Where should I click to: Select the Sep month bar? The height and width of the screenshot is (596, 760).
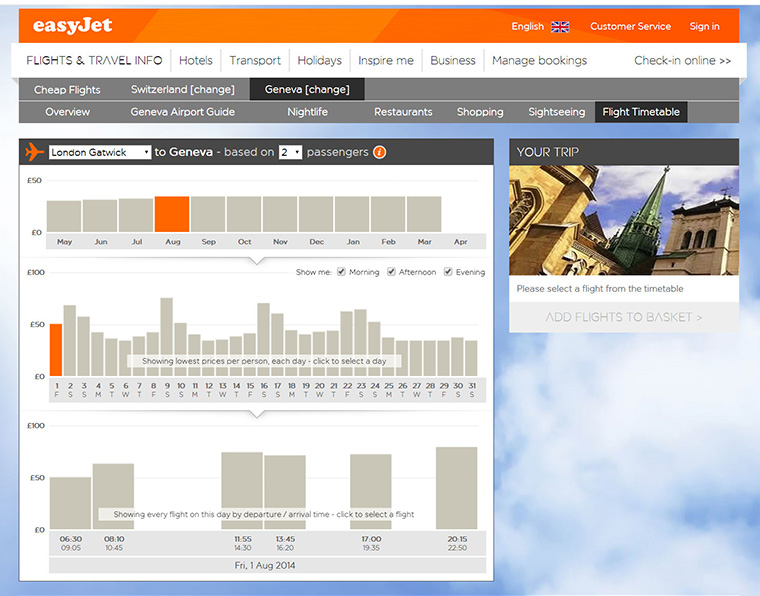pos(208,214)
